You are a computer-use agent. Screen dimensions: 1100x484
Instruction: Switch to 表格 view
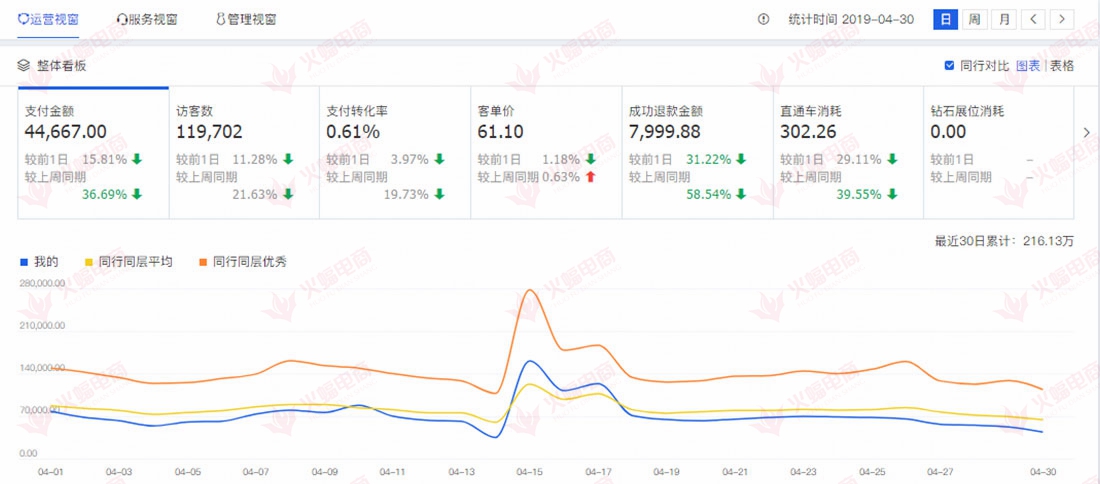coord(1062,66)
